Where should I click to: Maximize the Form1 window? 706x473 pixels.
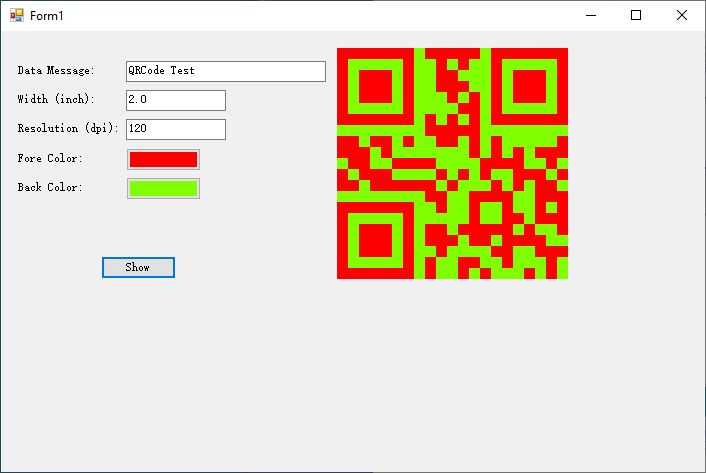(x=636, y=15)
